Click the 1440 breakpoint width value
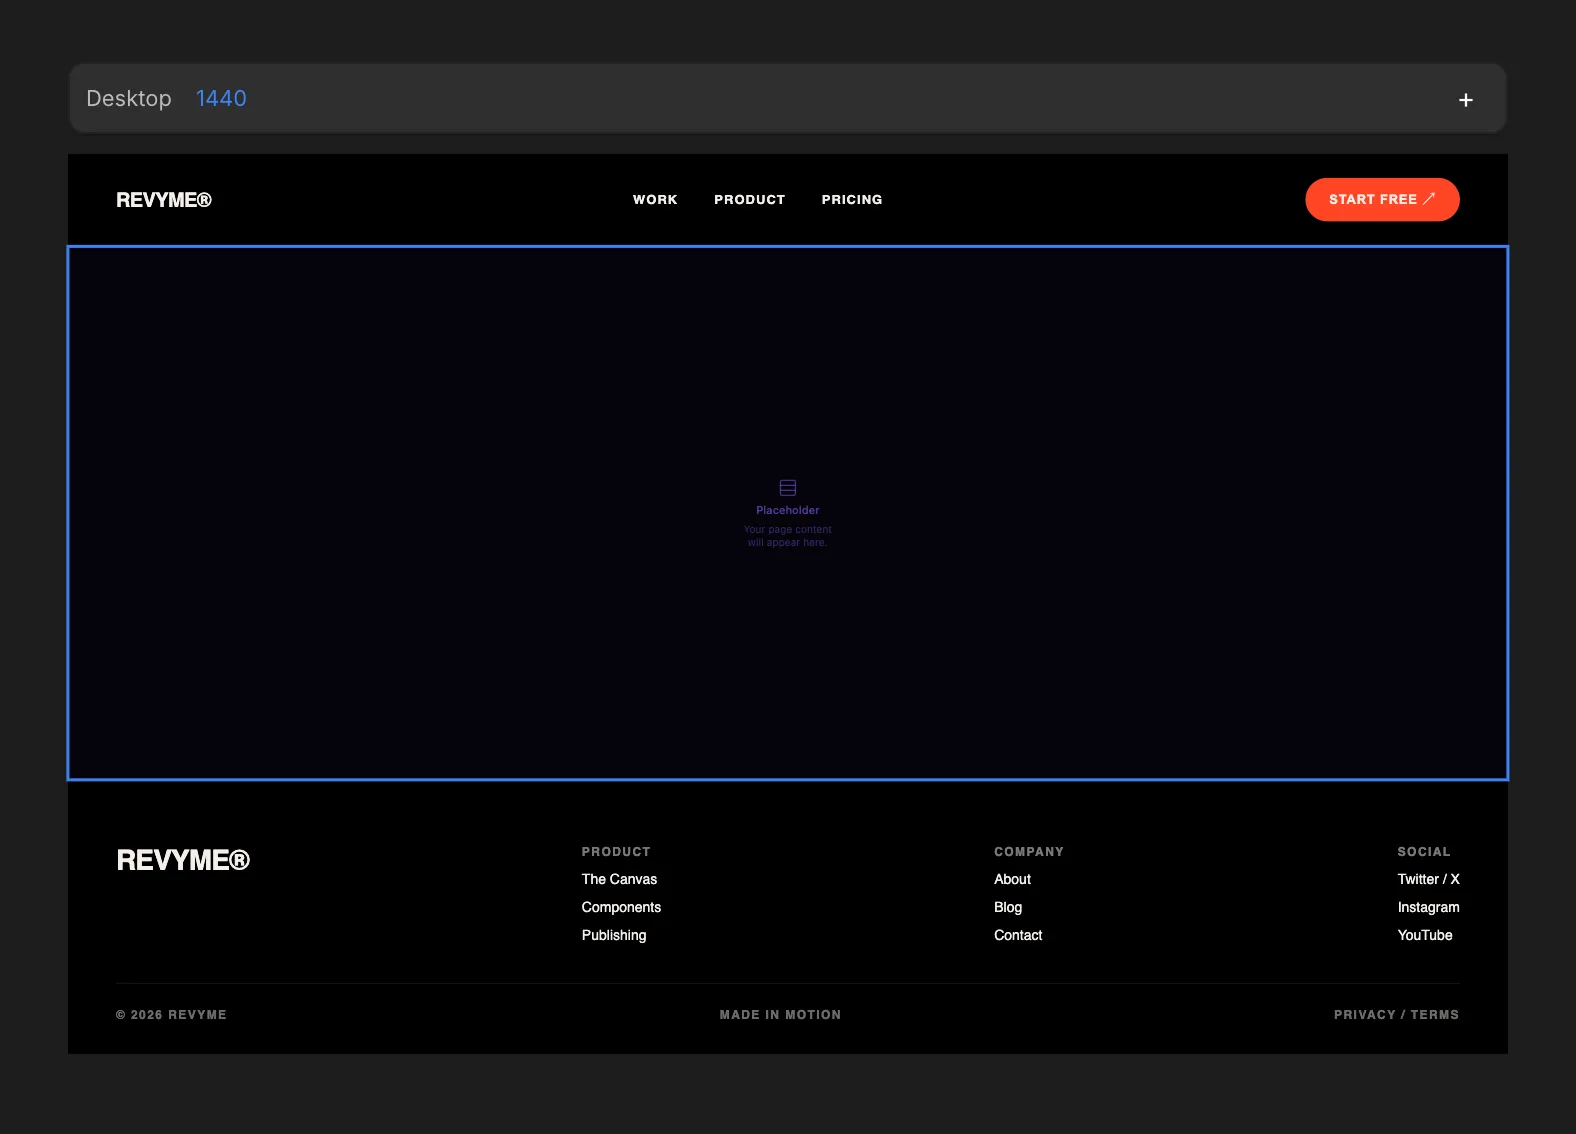Viewport: 1576px width, 1134px height. pyautogui.click(x=221, y=98)
